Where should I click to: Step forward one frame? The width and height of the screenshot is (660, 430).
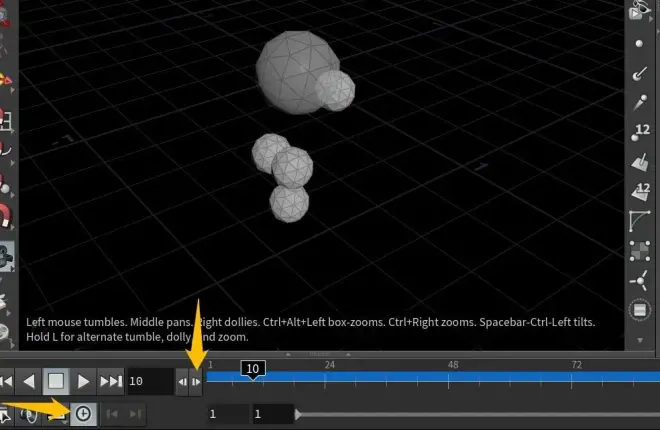click(196, 382)
